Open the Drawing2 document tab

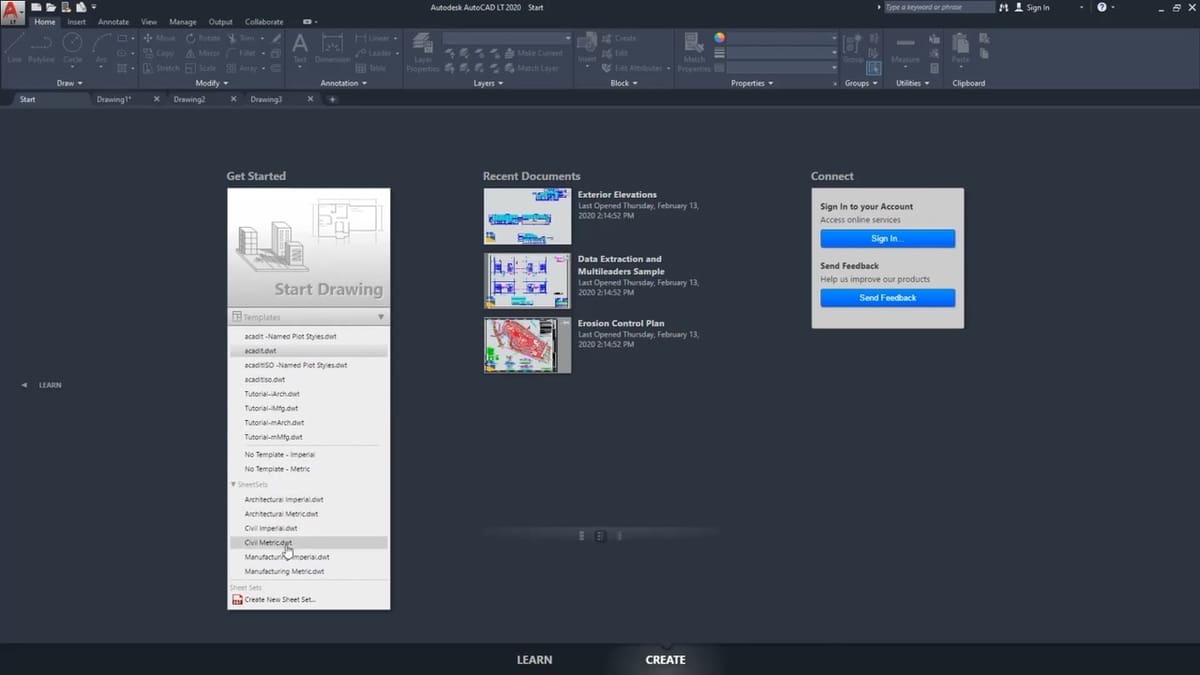click(189, 99)
